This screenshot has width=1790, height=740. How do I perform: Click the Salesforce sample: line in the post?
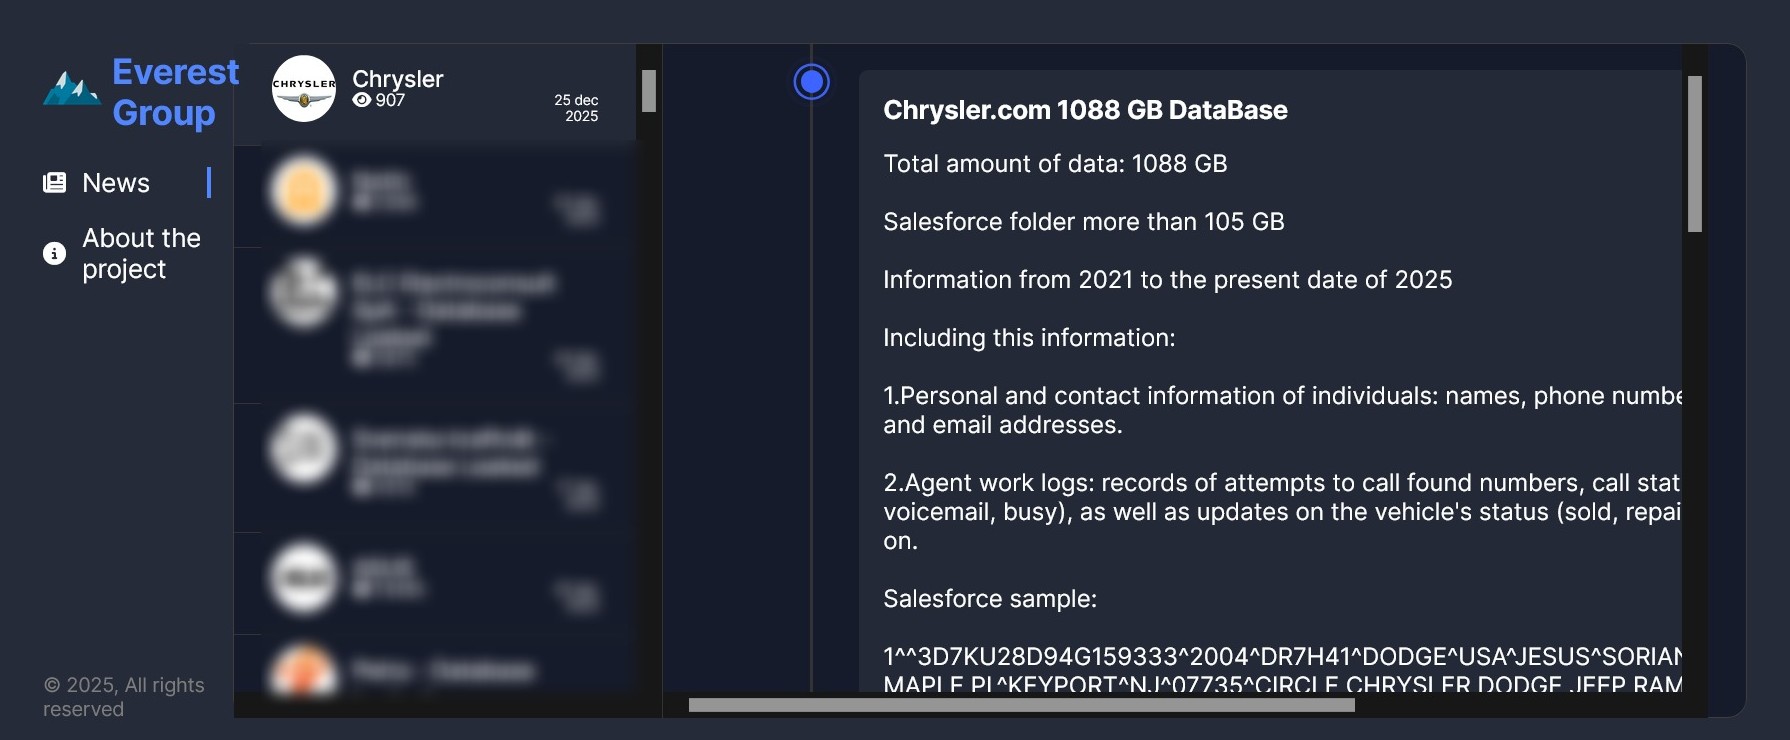click(989, 599)
